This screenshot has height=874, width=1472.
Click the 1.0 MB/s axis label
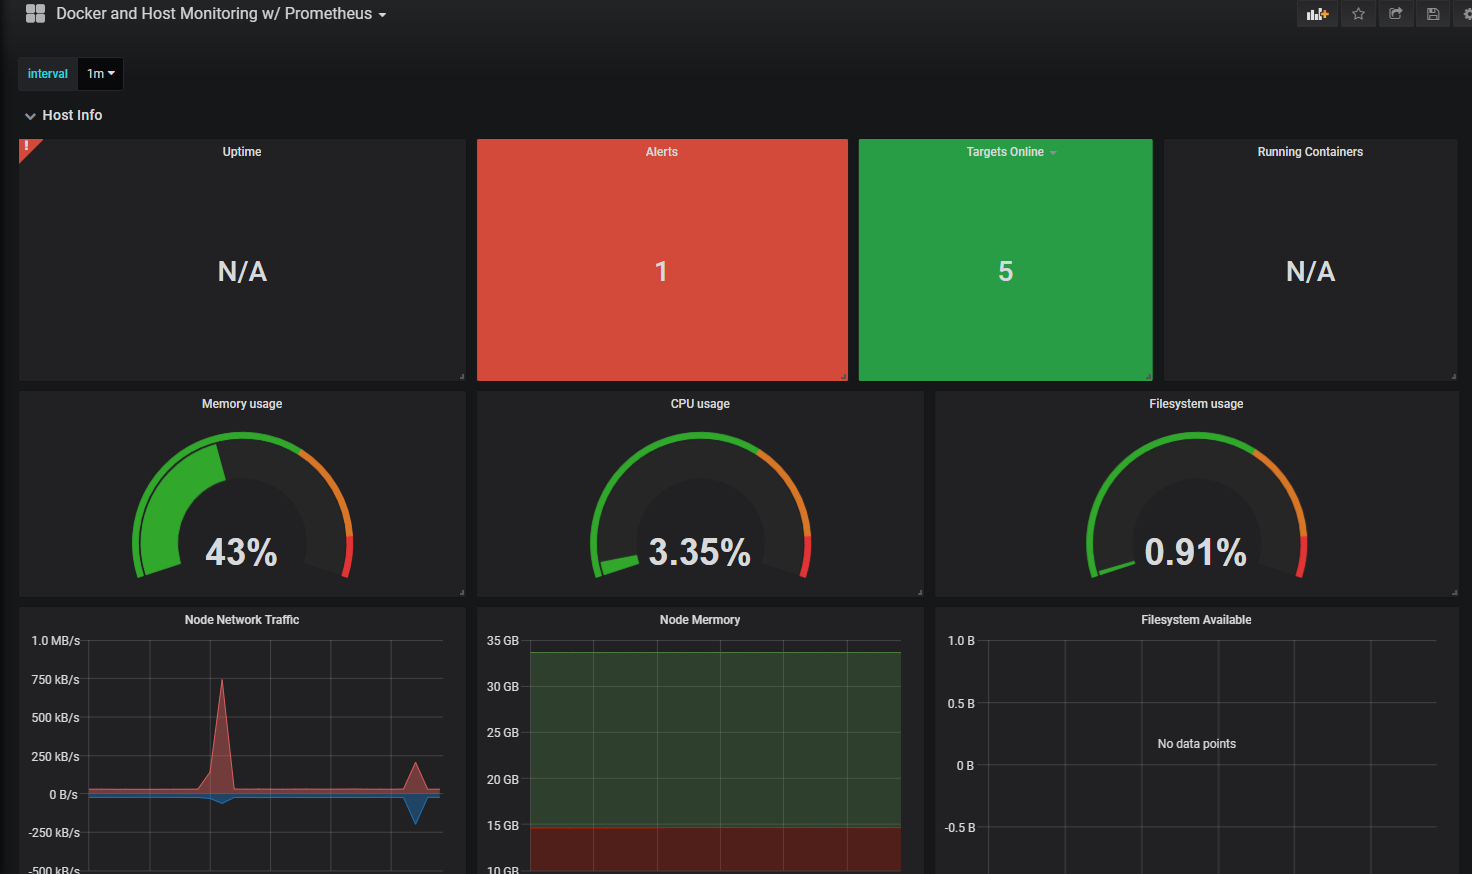tap(56, 641)
